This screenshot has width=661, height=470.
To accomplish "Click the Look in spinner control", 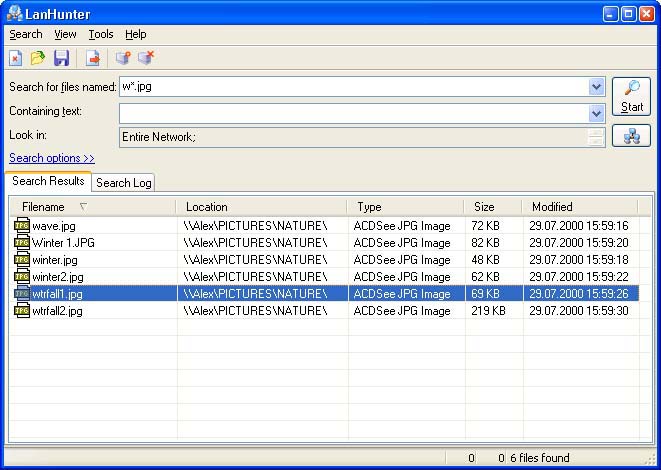I will [596, 137].
